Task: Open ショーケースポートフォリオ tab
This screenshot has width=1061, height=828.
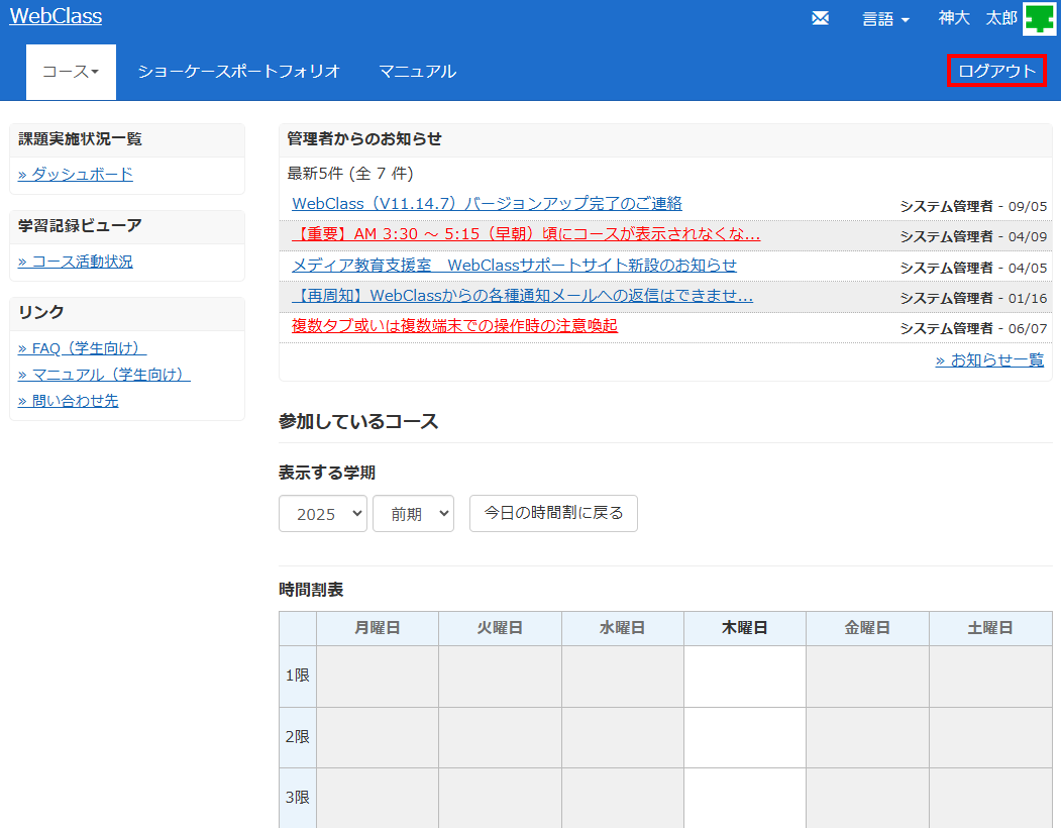Action: click(239, 72)
